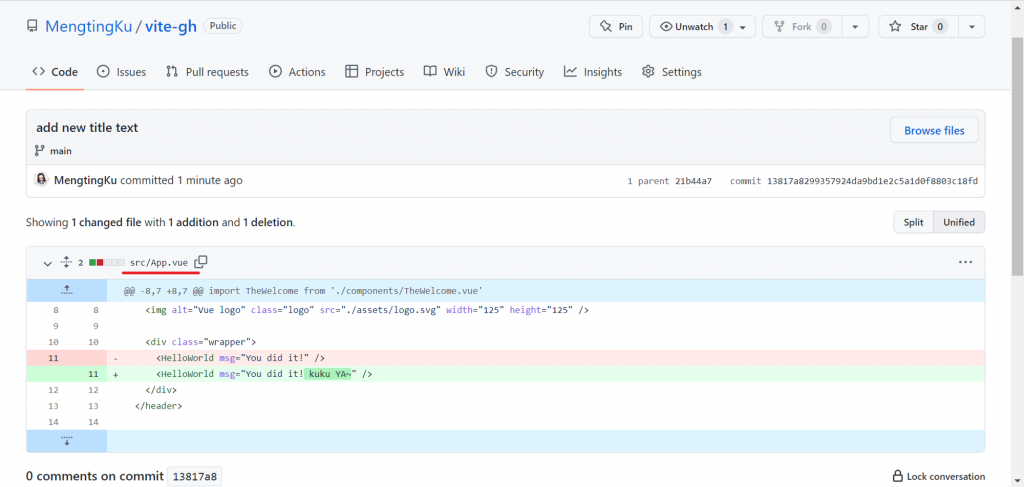The height and width of the screenshot is (487, 1024).
Task: Expand diff lines upward
Action: 67,291
